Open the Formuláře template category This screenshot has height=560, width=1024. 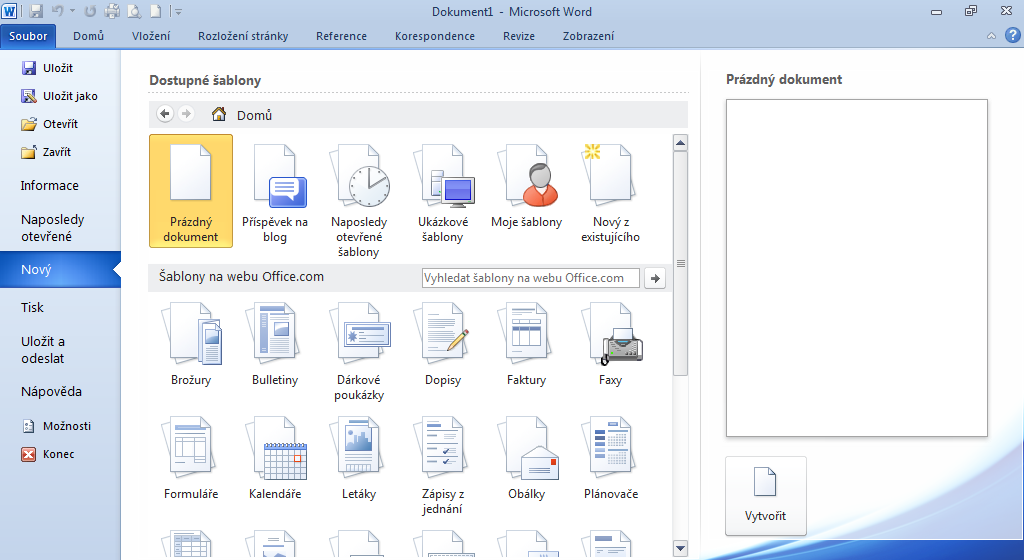click(191, 458)
